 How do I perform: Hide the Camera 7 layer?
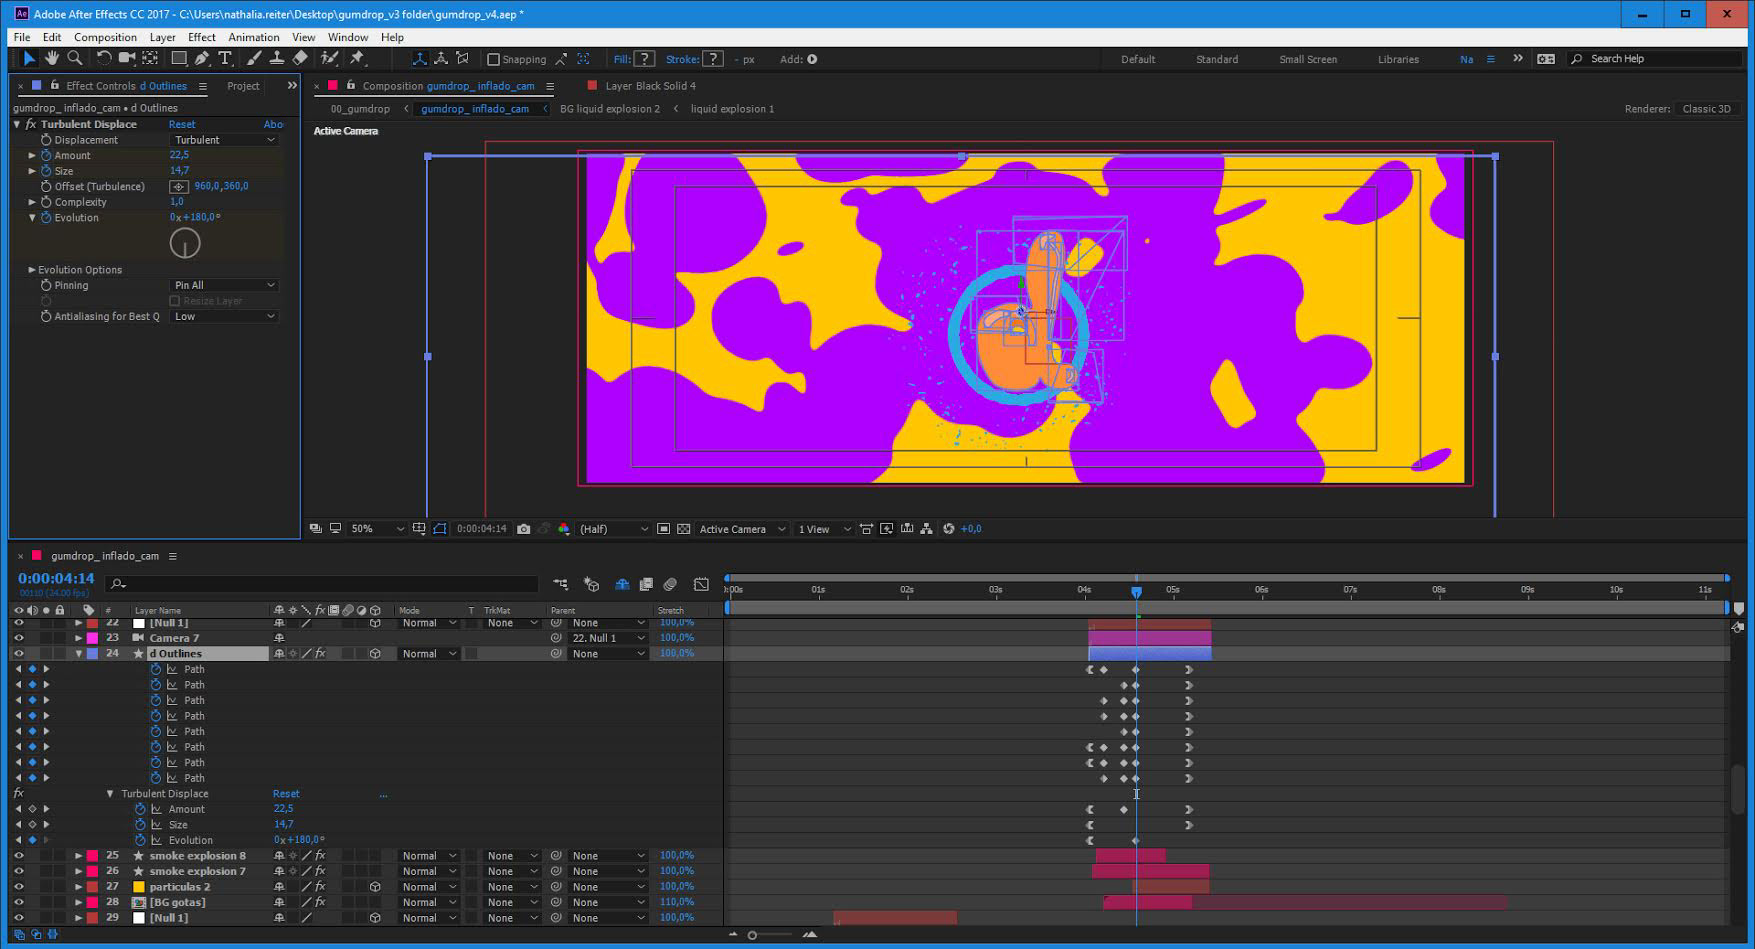(18, 638)
